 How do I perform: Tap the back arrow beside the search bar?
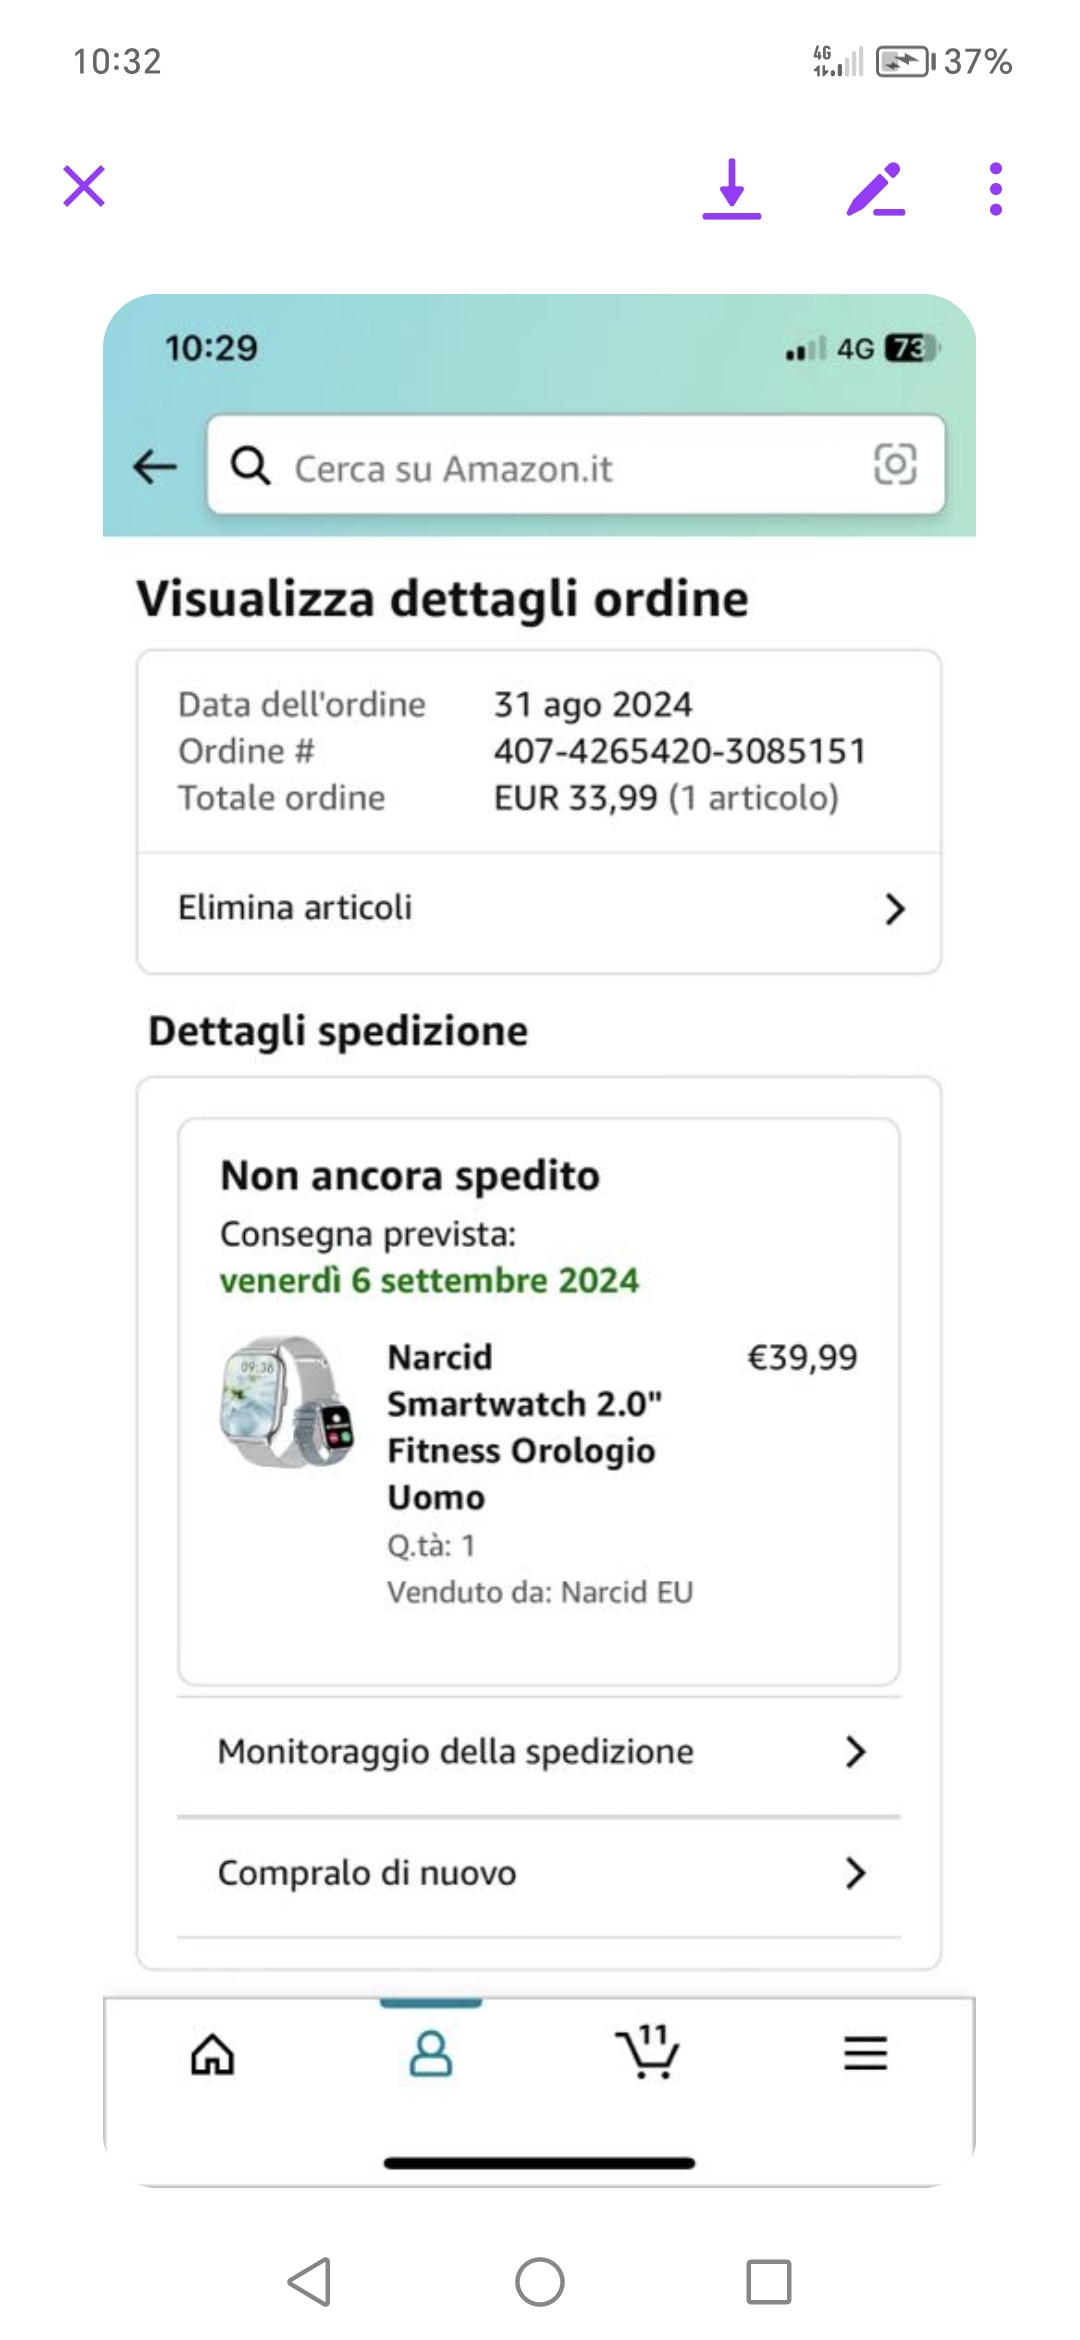(x=155, y=466)
